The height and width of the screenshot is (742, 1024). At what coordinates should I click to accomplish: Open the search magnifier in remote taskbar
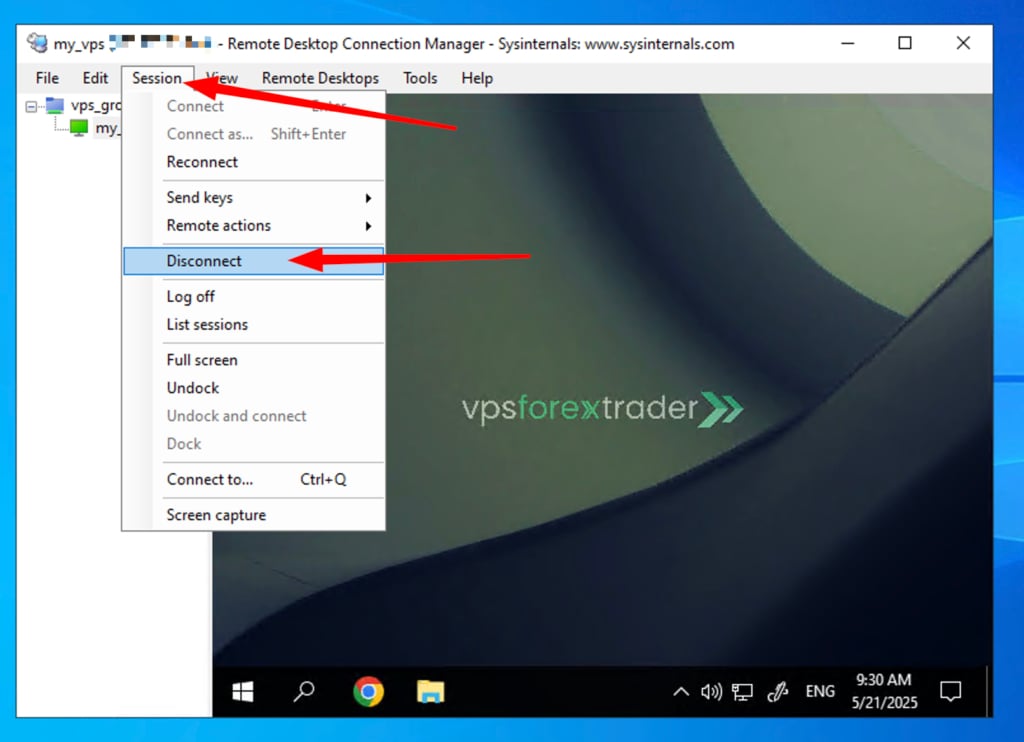tap(304, 691)
